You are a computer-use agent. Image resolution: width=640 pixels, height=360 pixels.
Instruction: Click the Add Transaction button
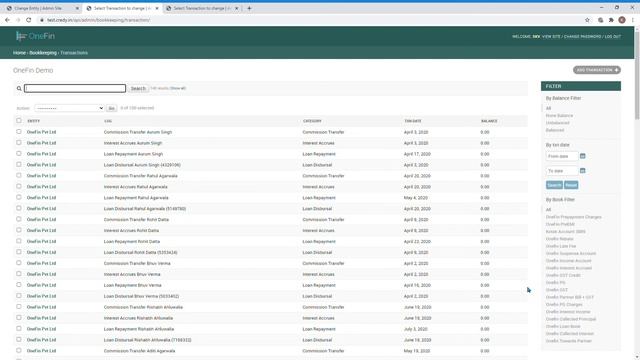(x=597, y=70)
